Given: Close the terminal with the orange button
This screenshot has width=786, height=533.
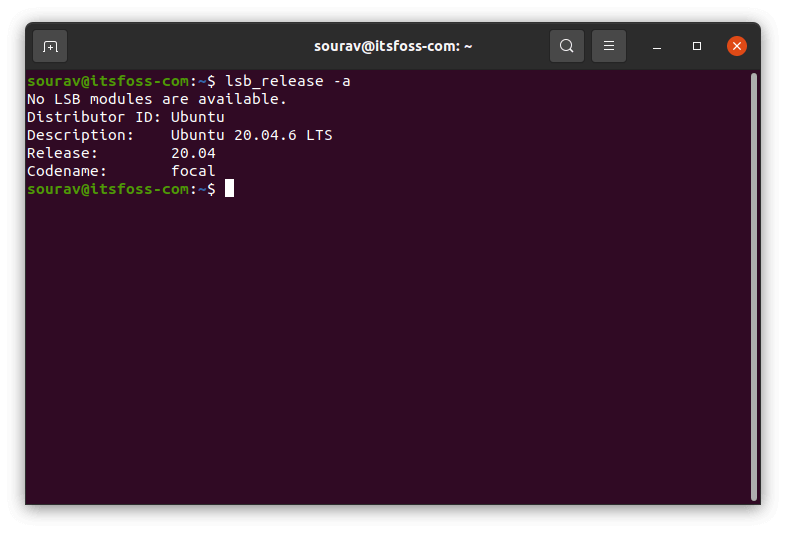Looking at the screenshot, I should coord(737,46).
